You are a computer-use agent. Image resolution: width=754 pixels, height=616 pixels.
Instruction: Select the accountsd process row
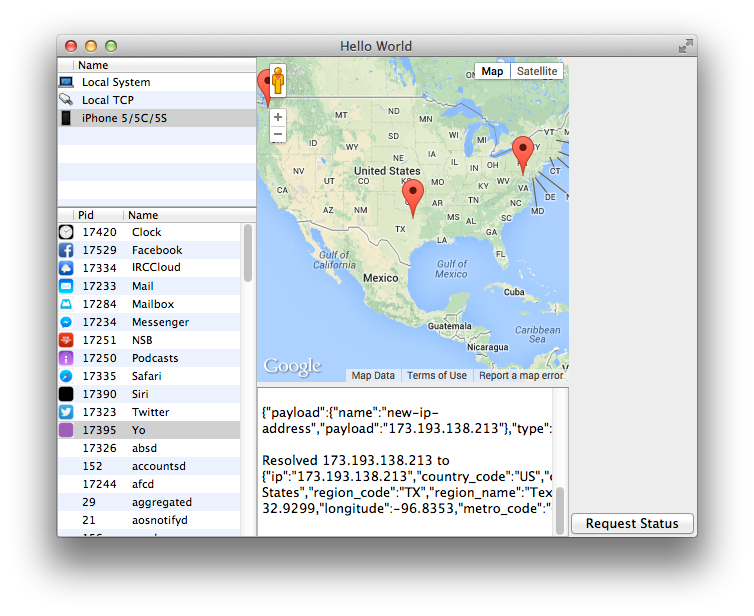[x=149, y=466]
